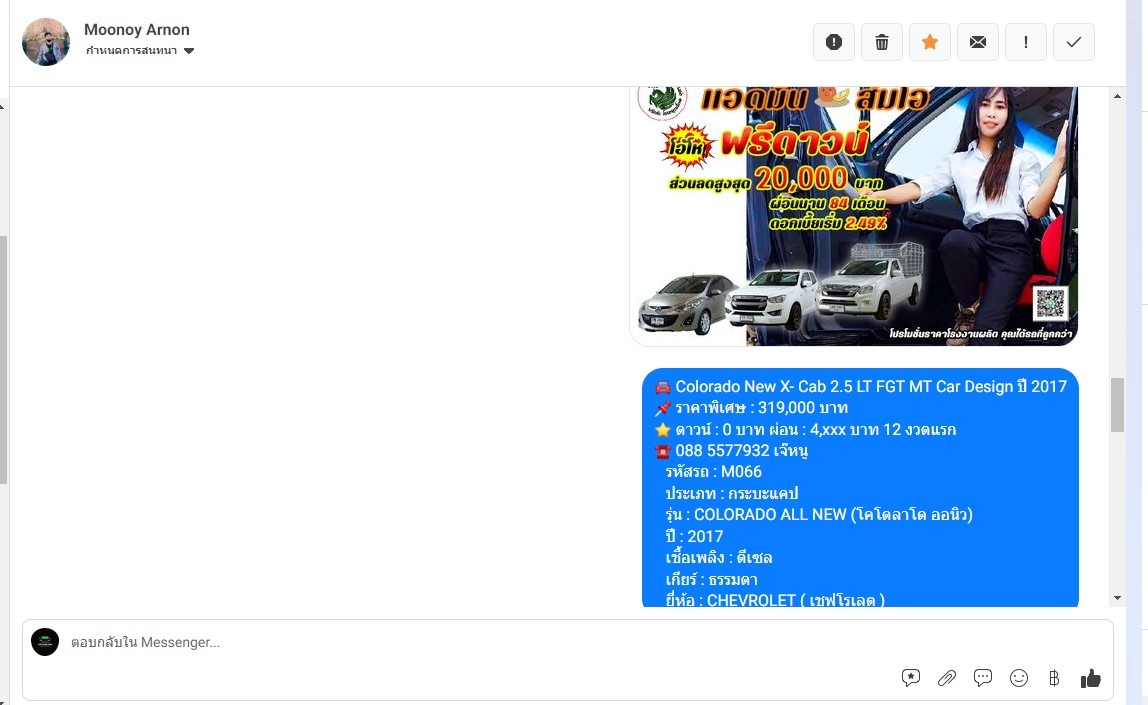Send a thumbs up like
Viewport: 1148px width, 705px height.
click(x=1090, y=678)
